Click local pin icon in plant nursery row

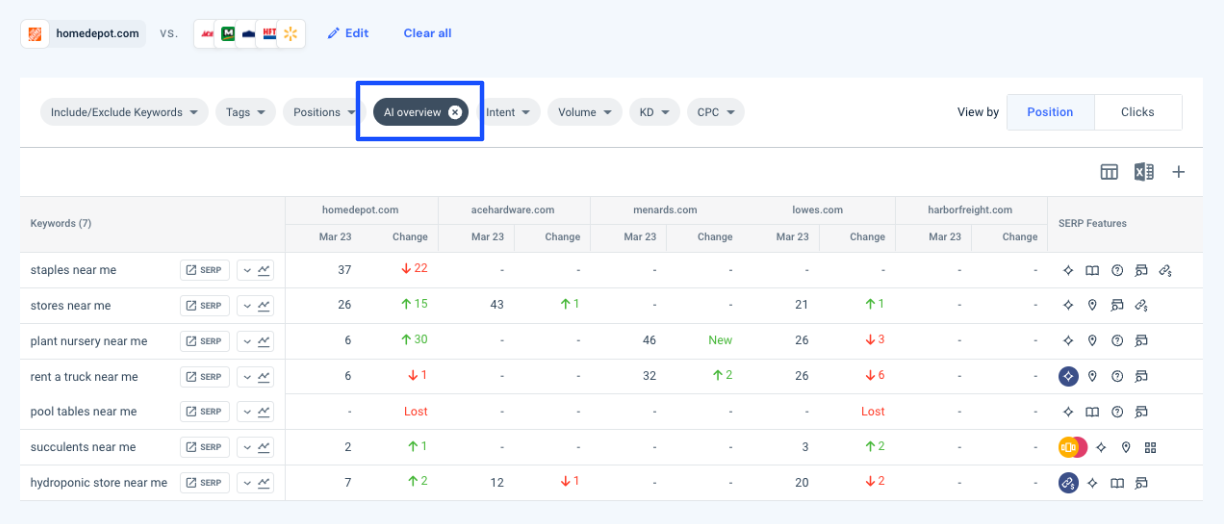pos(1092,341)
